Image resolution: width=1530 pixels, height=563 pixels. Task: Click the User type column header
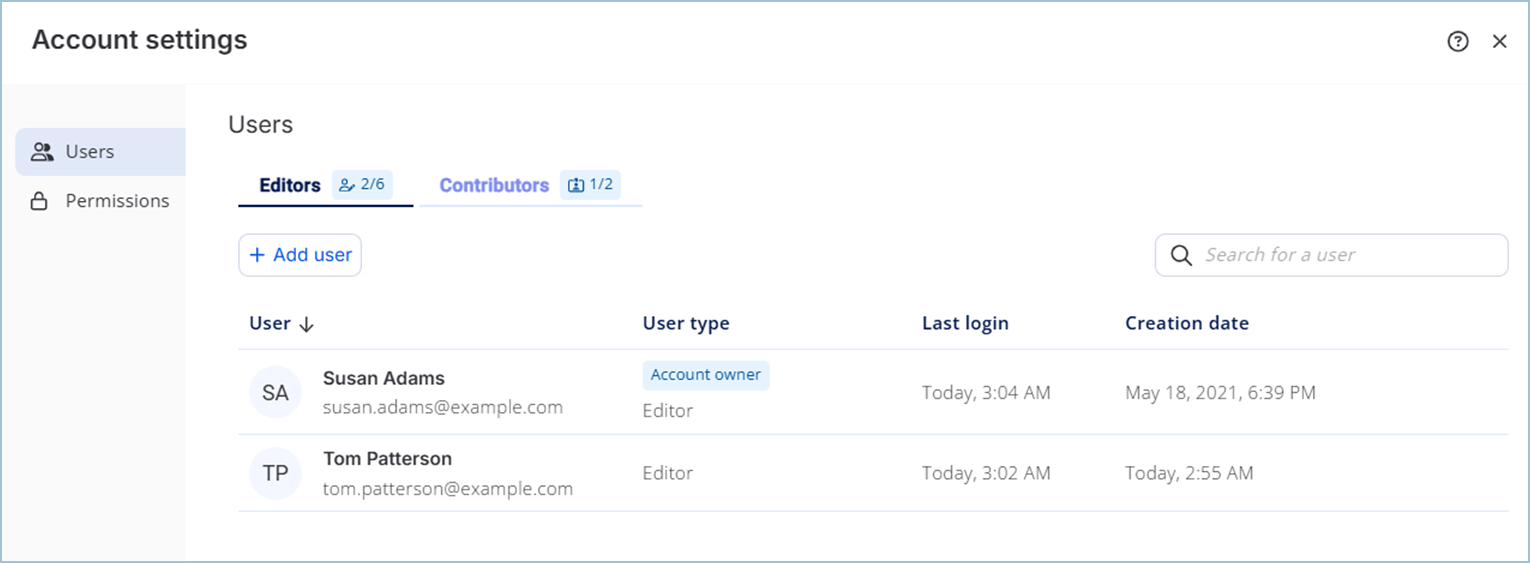tap(686, 323)
